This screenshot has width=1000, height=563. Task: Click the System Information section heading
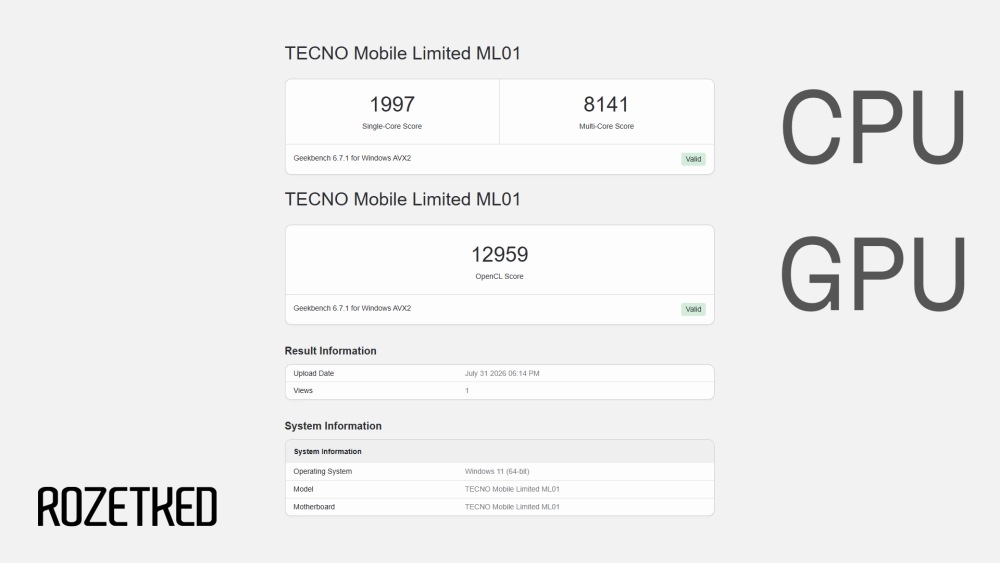[333, 426]
